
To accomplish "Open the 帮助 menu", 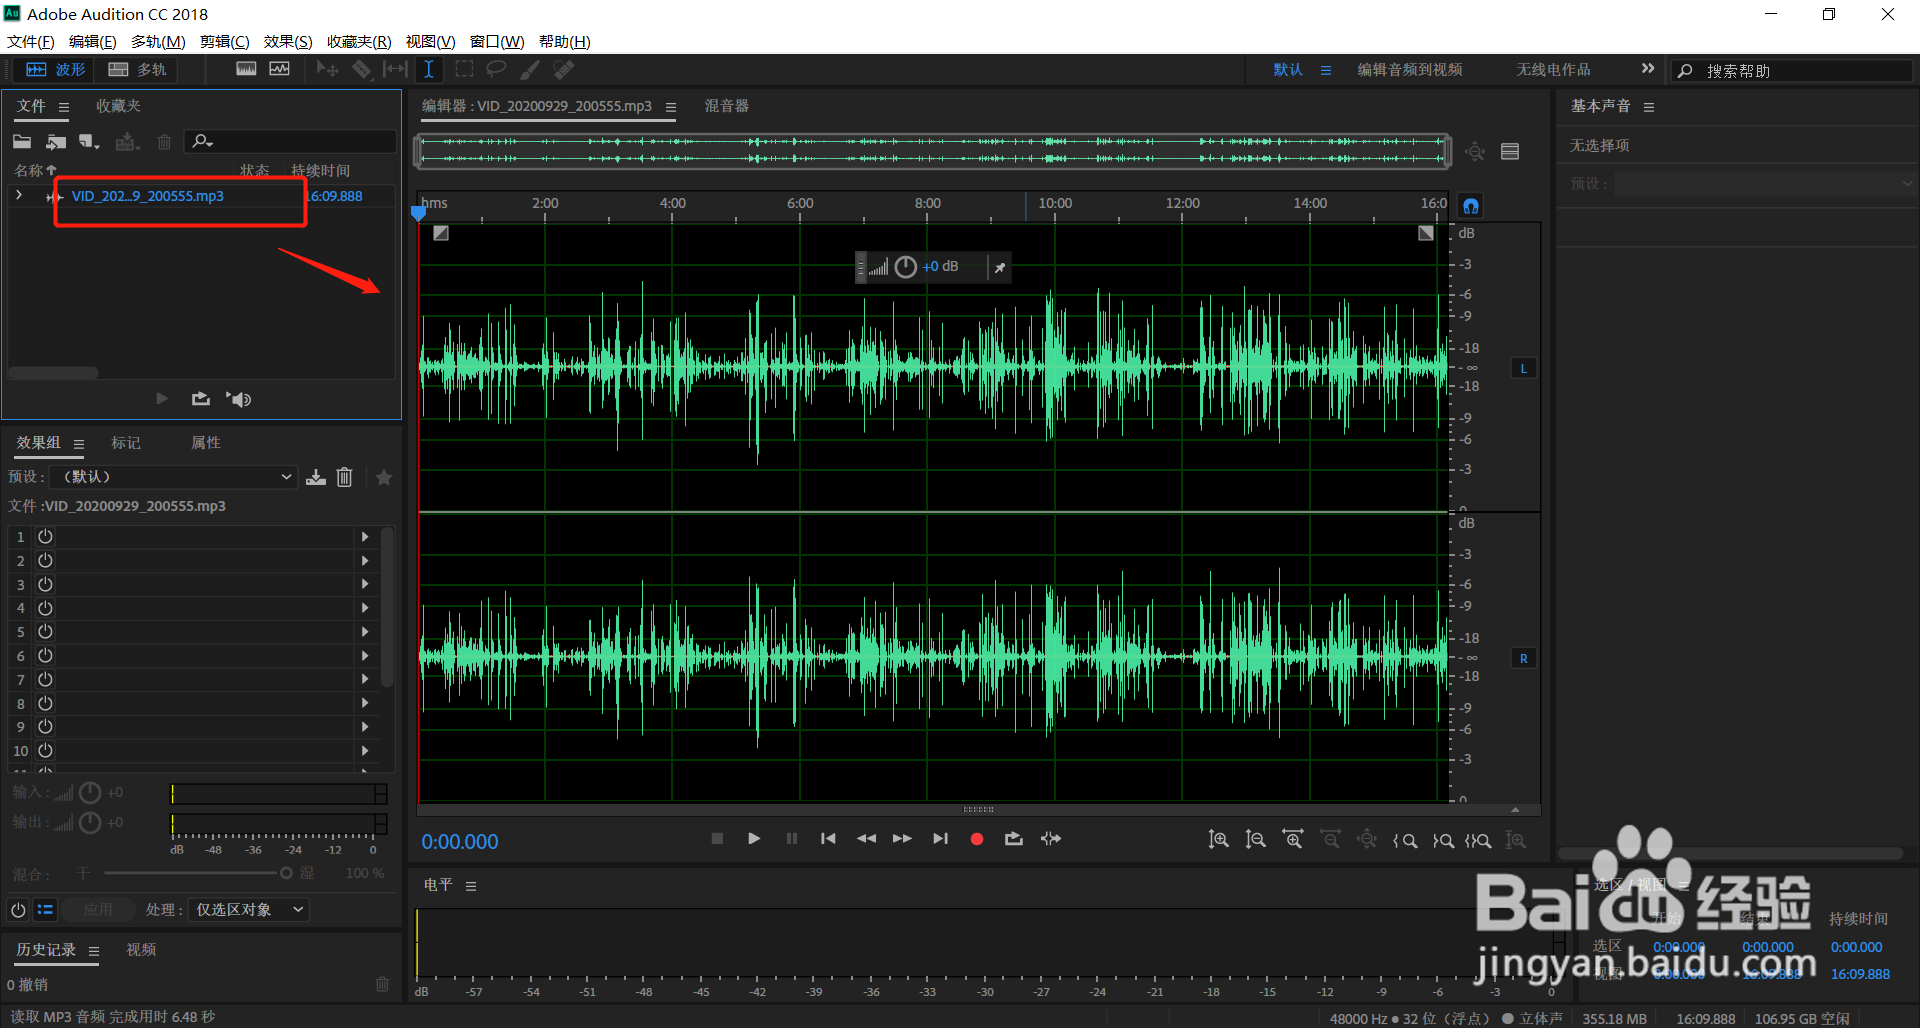I will click(x=564, y=42).
